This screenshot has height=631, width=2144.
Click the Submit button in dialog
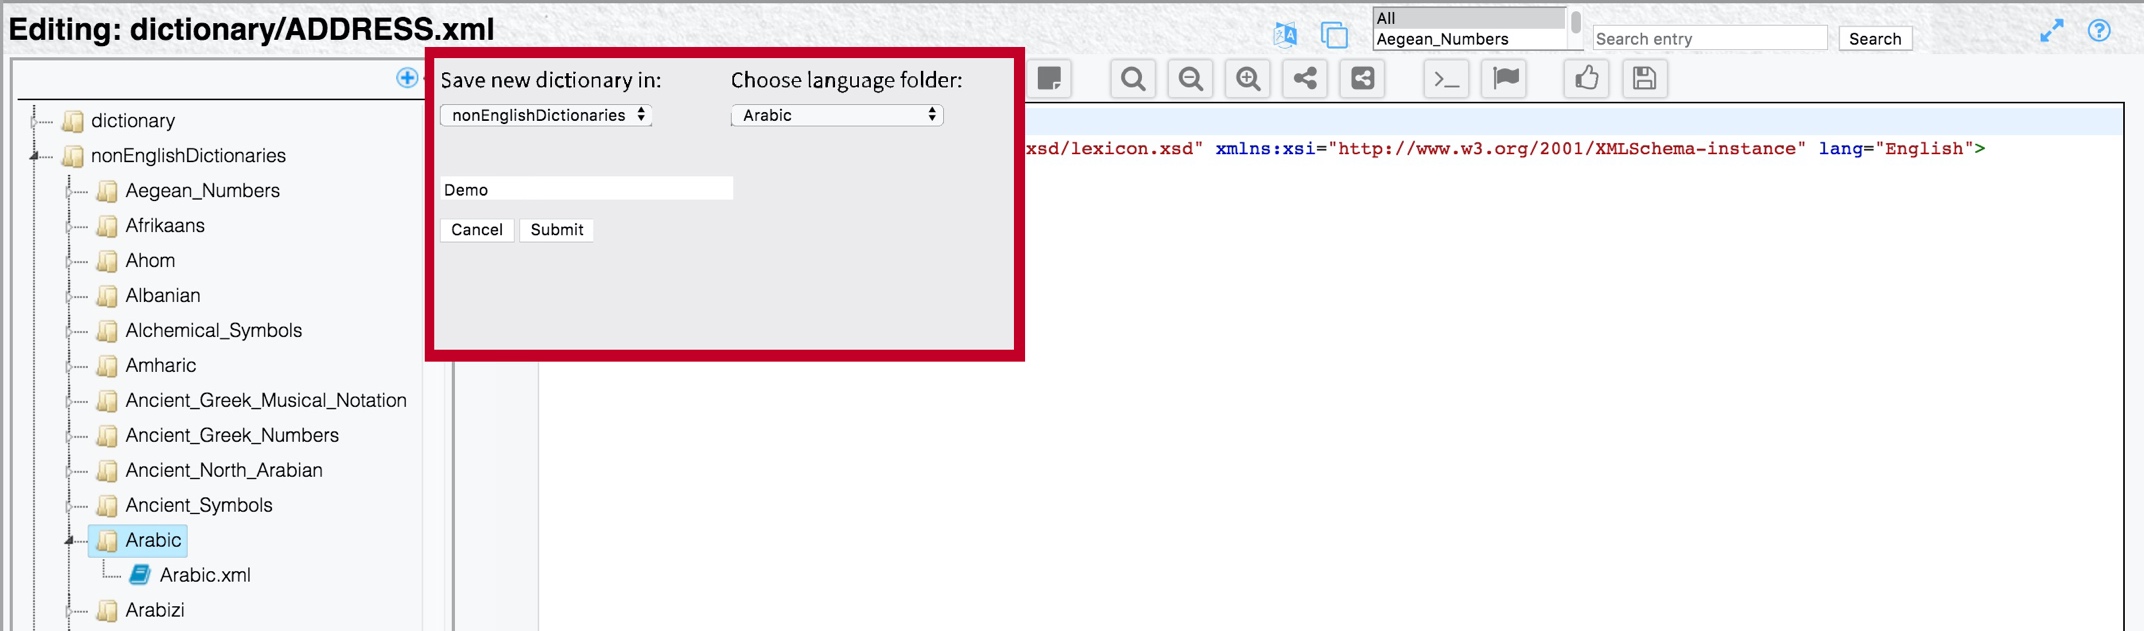[x=557, y=230]
